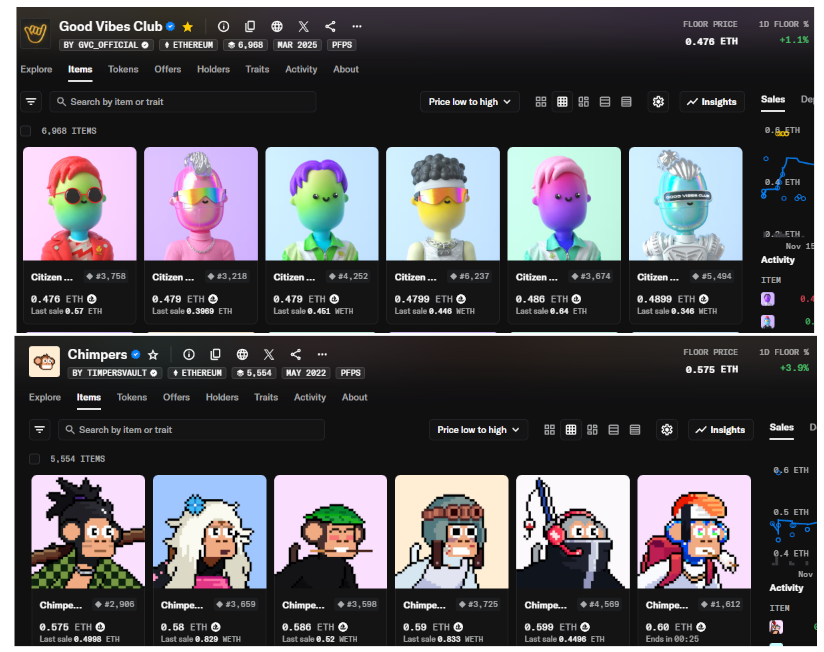Open the Chimpers Holders tab
Image resolution: width=824 pixels, height=652 pixels.
pyautogui.click(x=222, y=398)
